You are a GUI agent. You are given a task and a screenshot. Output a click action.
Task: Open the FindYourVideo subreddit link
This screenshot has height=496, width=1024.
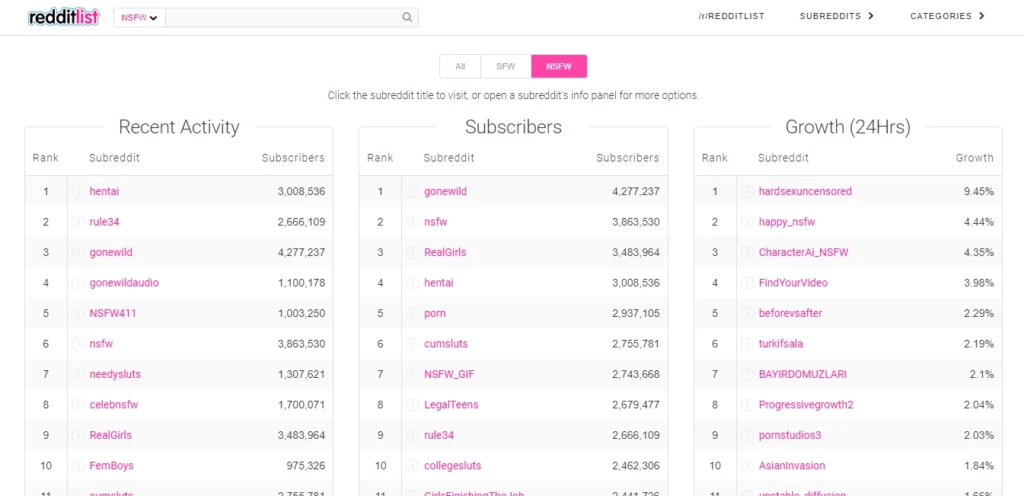coord(793,283)
